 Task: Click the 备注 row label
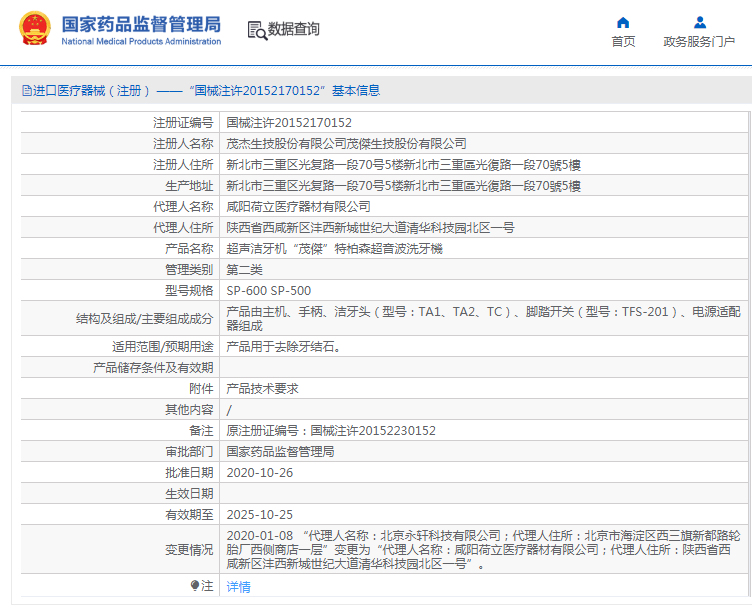pos(201,431)
